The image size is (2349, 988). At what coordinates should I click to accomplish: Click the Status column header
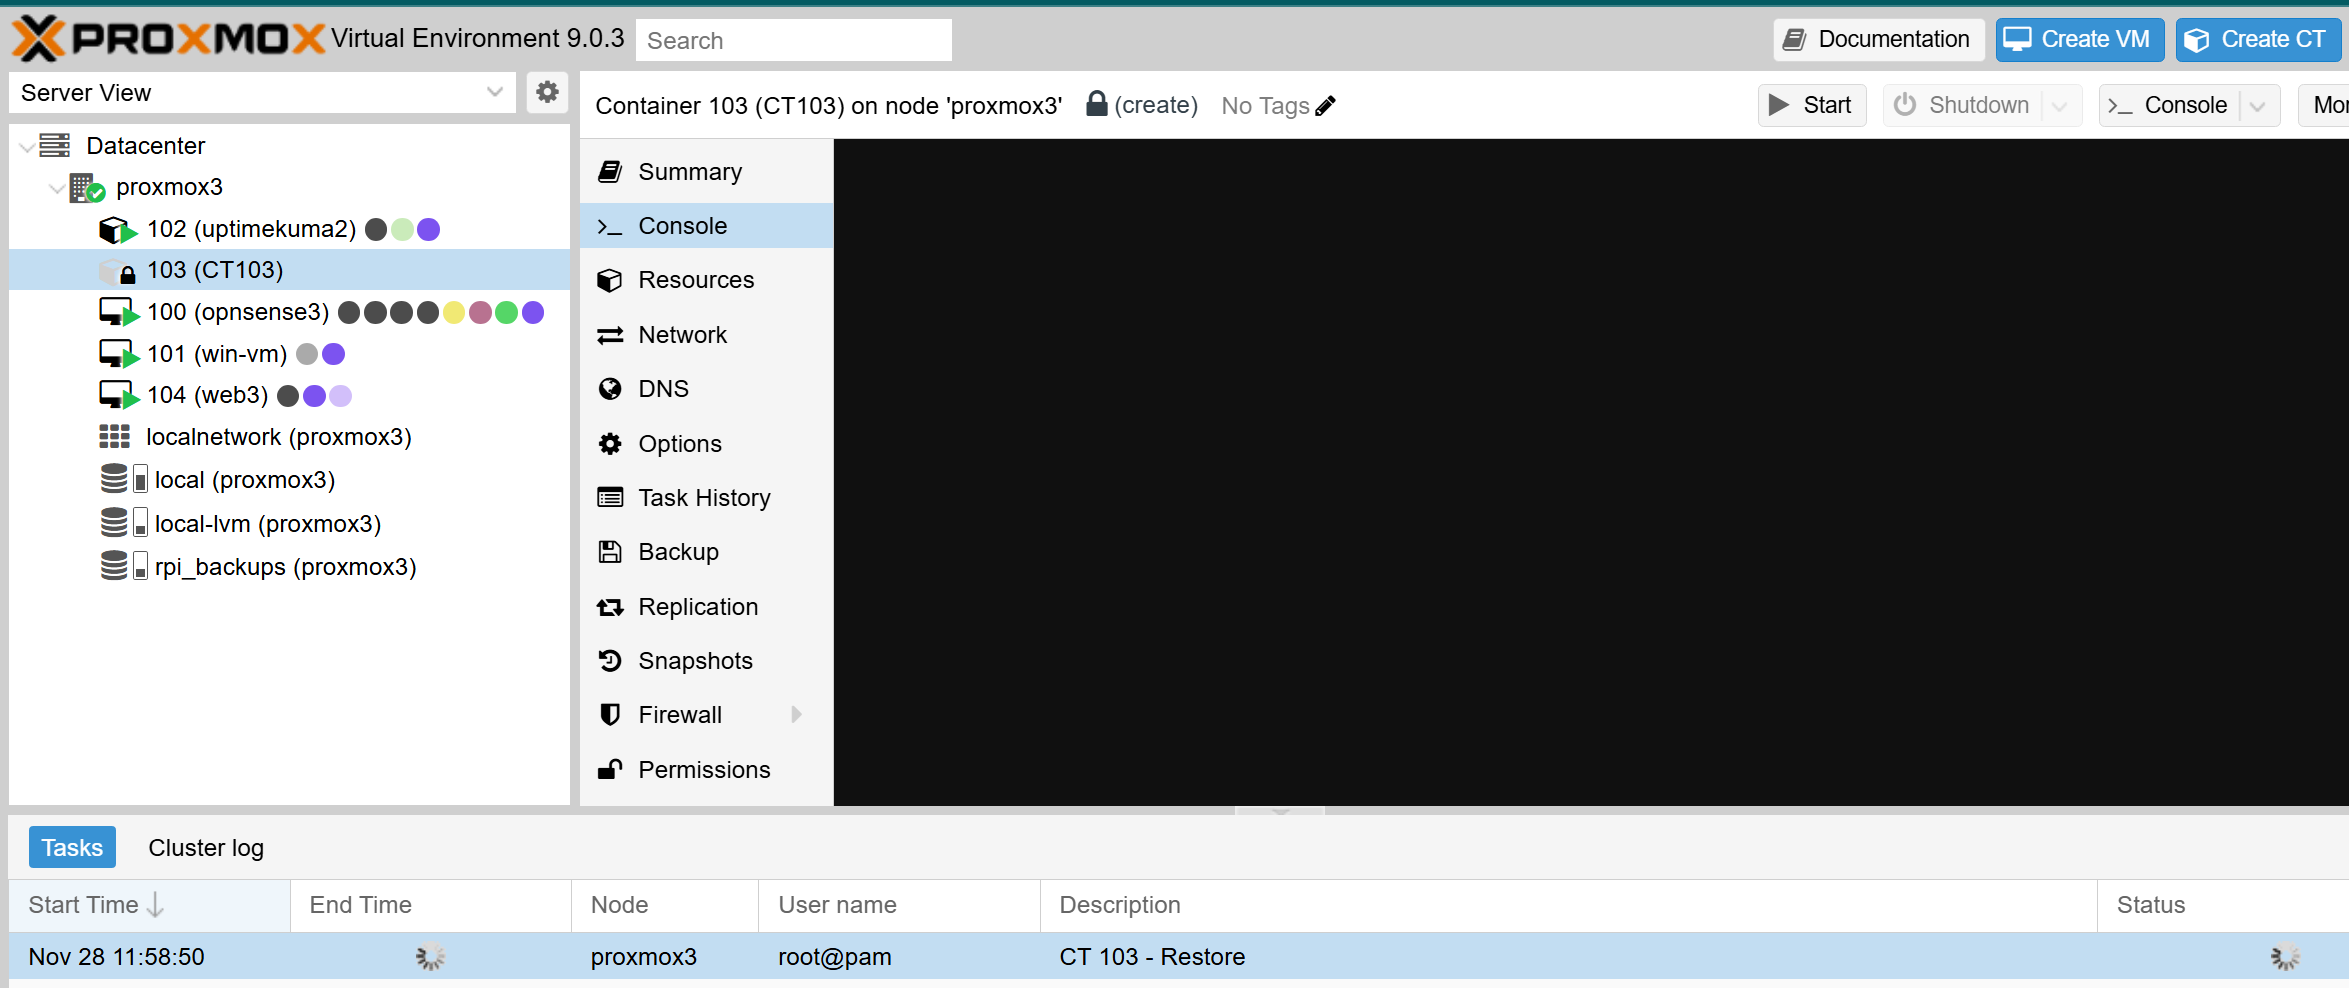tap(2223, 905)
